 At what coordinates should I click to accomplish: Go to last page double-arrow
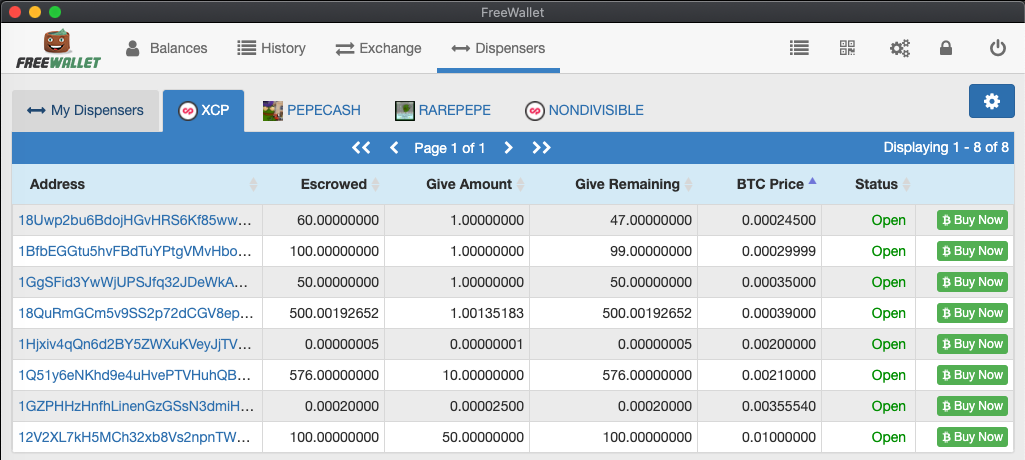pyautogui.click(x=541, y=148)
